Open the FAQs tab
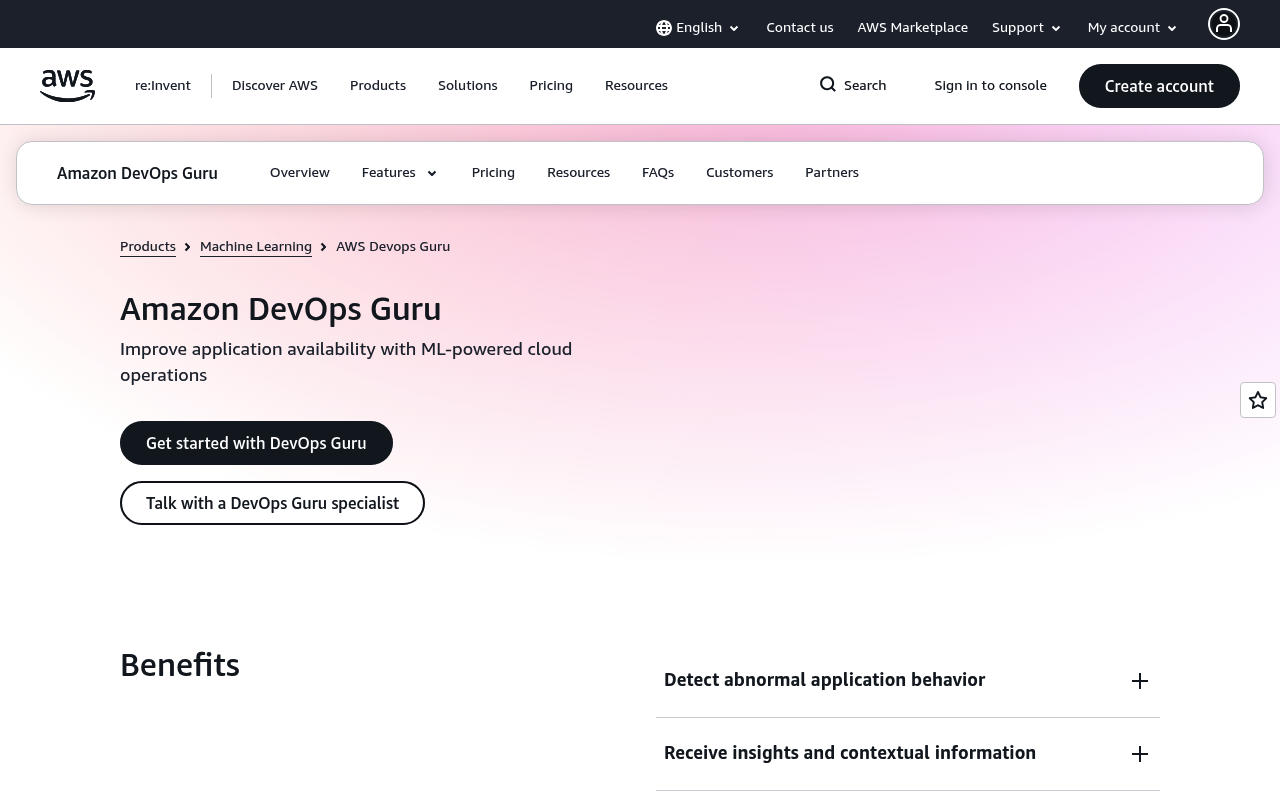The width and height of the screenshot is (1280, 800). pyautogui.click(x=658, y=172)
